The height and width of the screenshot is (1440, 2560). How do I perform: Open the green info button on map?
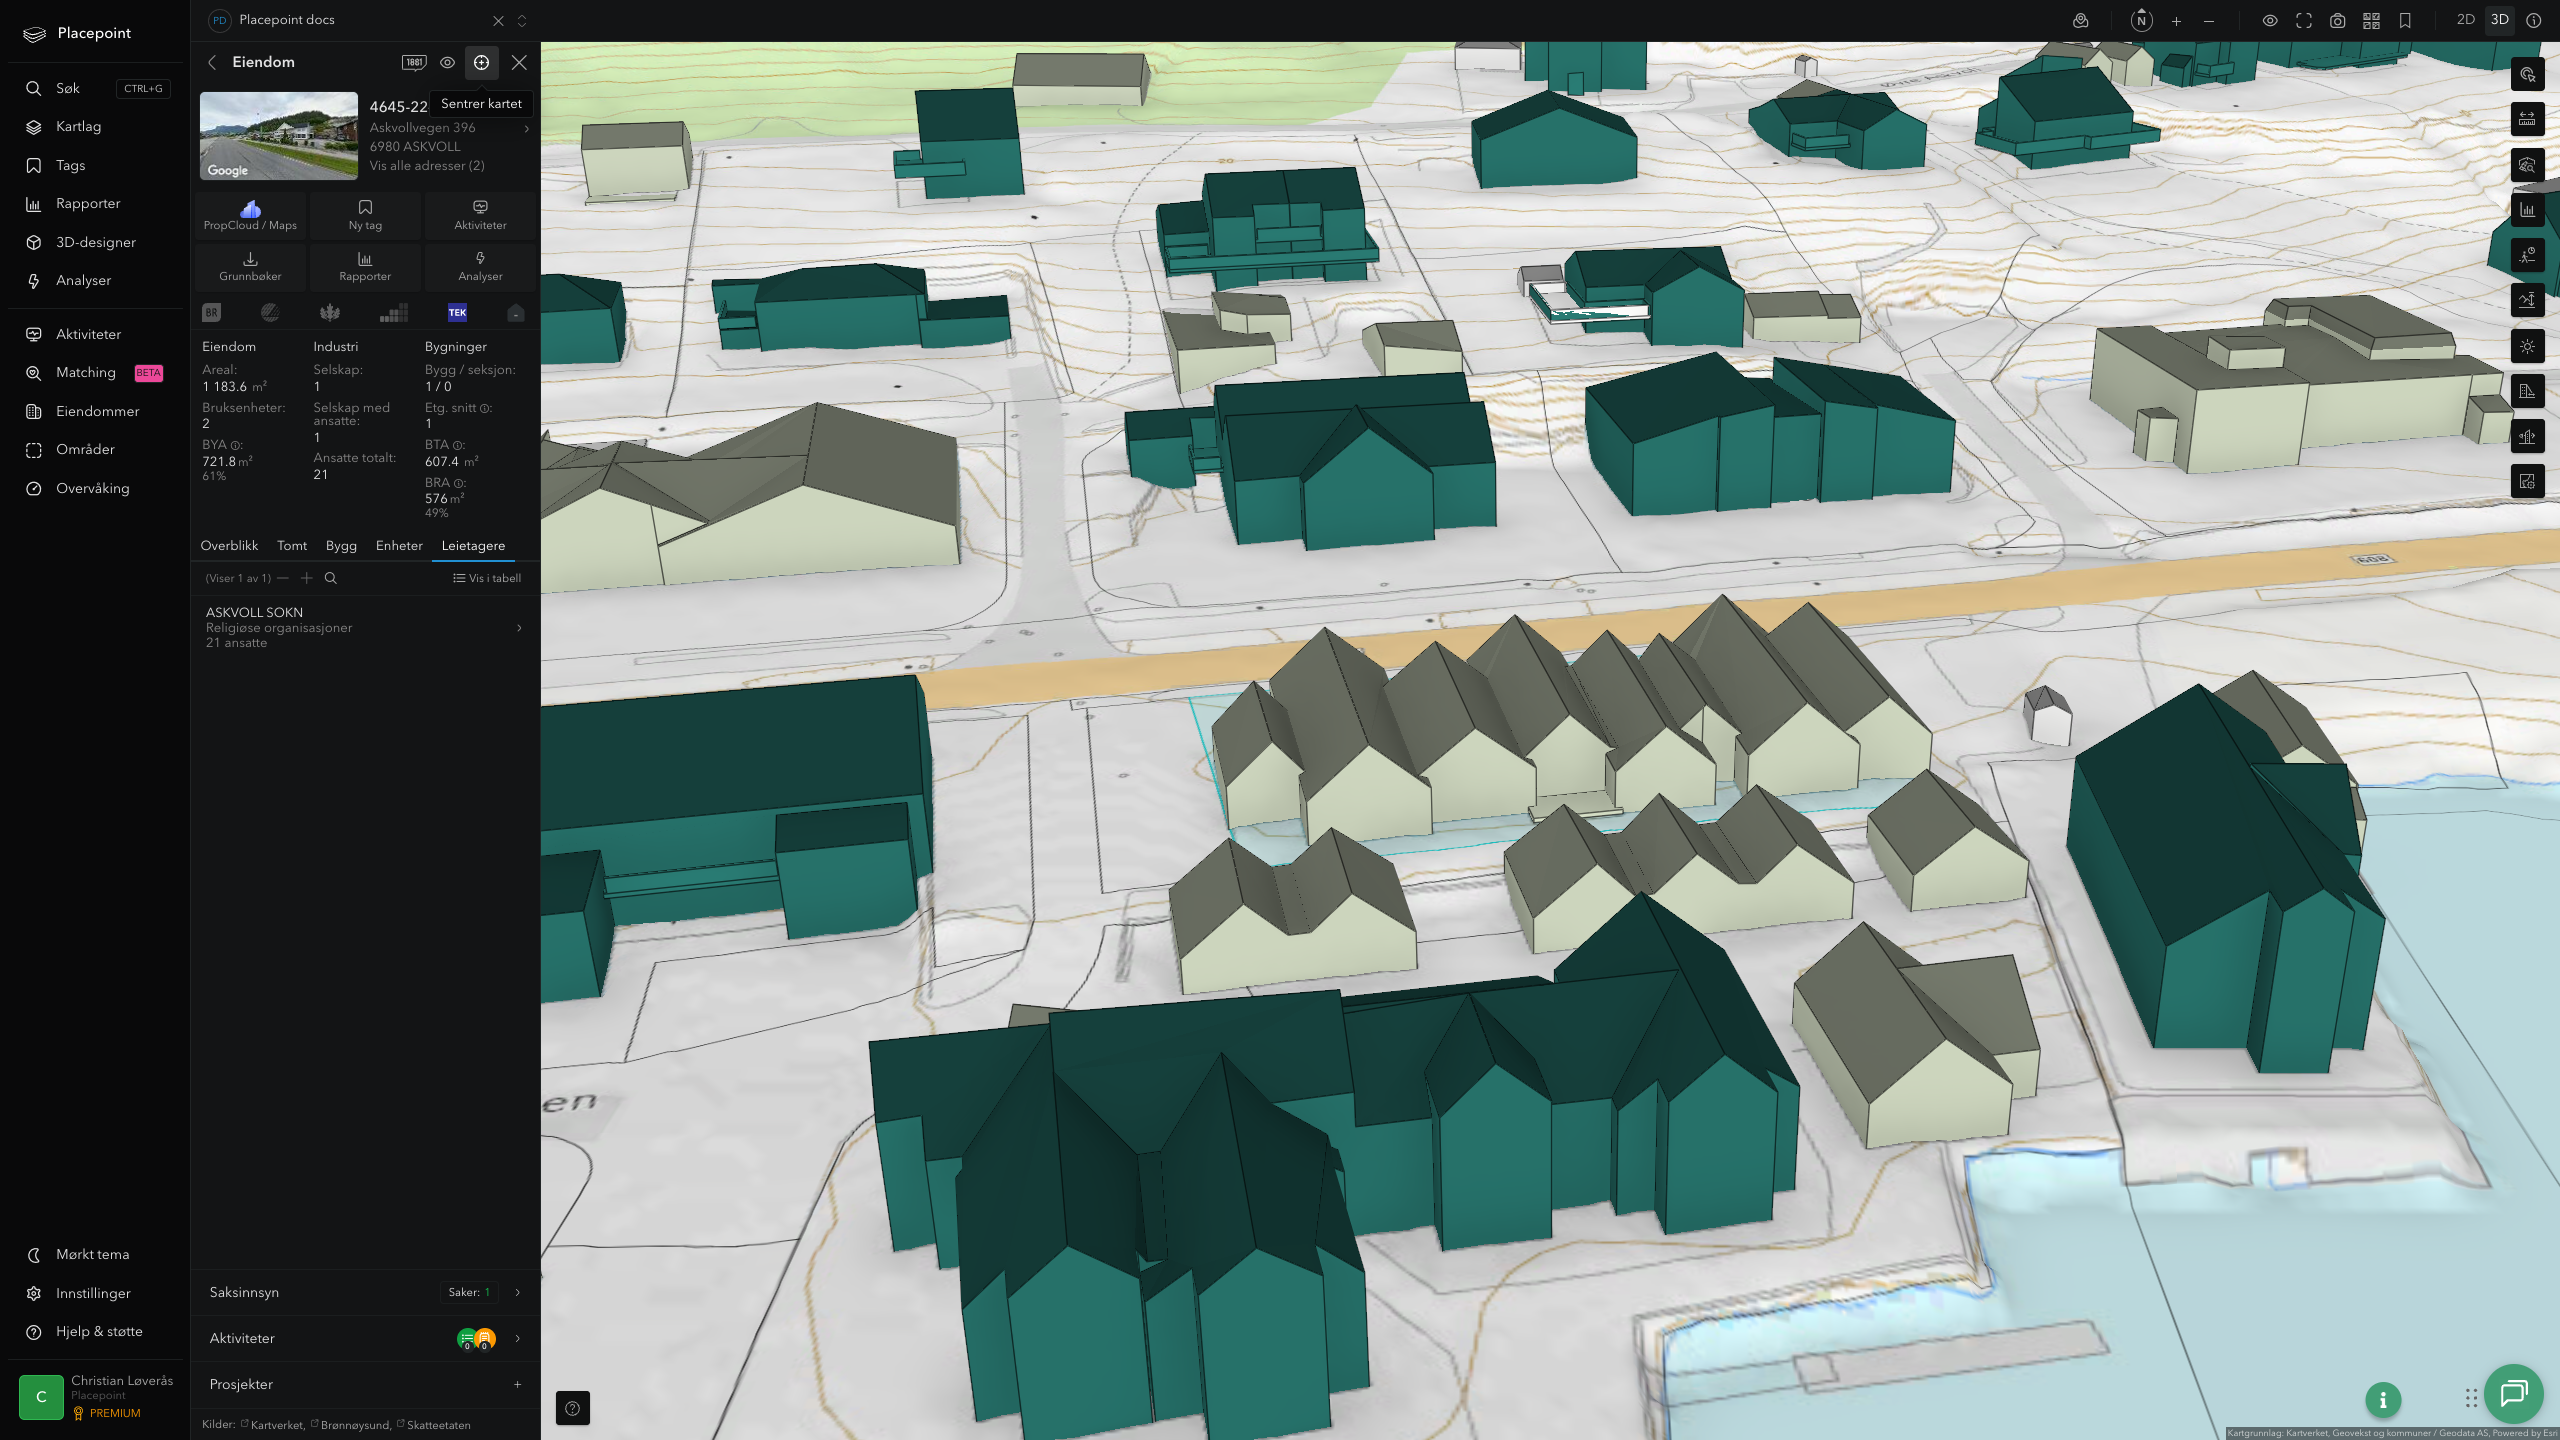2383,1400
